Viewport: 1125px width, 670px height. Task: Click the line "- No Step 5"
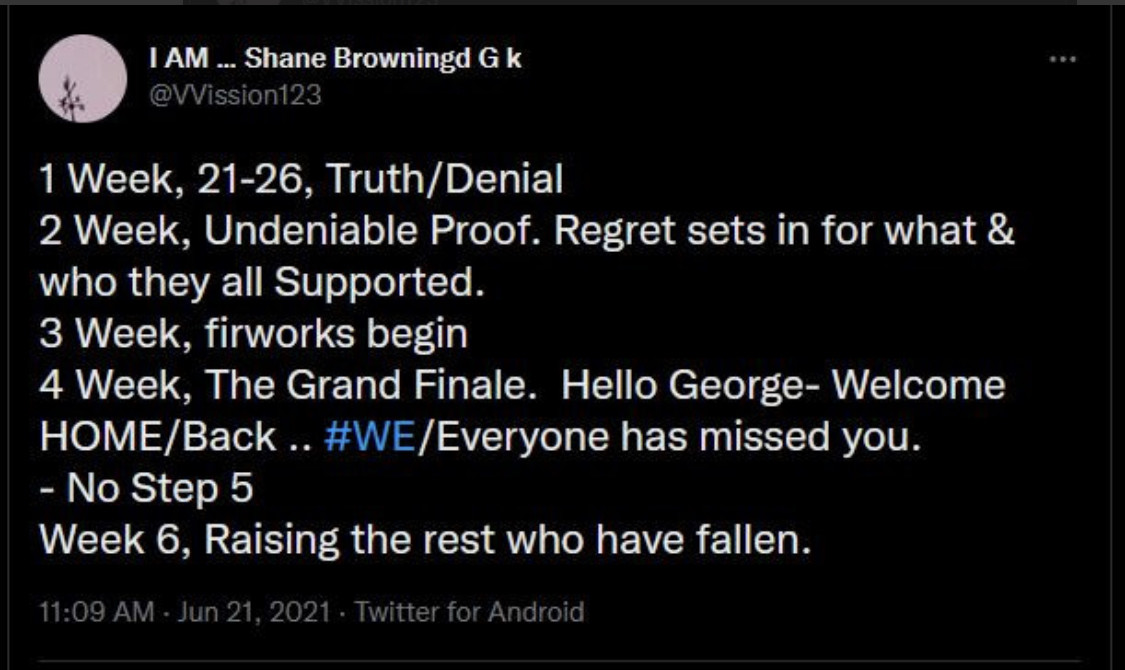click(146, 489)
